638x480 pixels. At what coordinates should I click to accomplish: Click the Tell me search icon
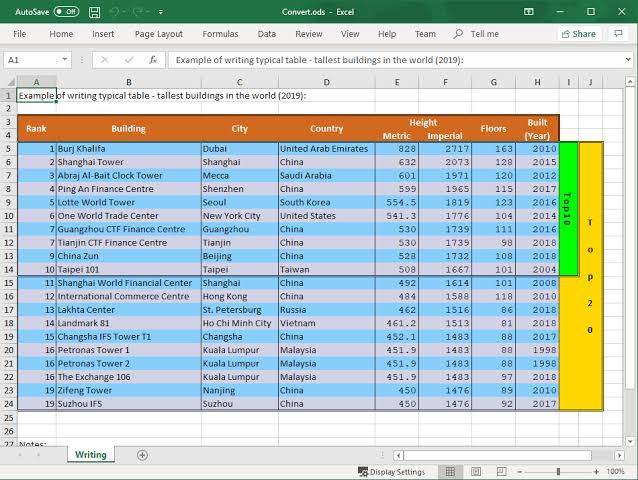pyautogui.click(x=458, y=33)
